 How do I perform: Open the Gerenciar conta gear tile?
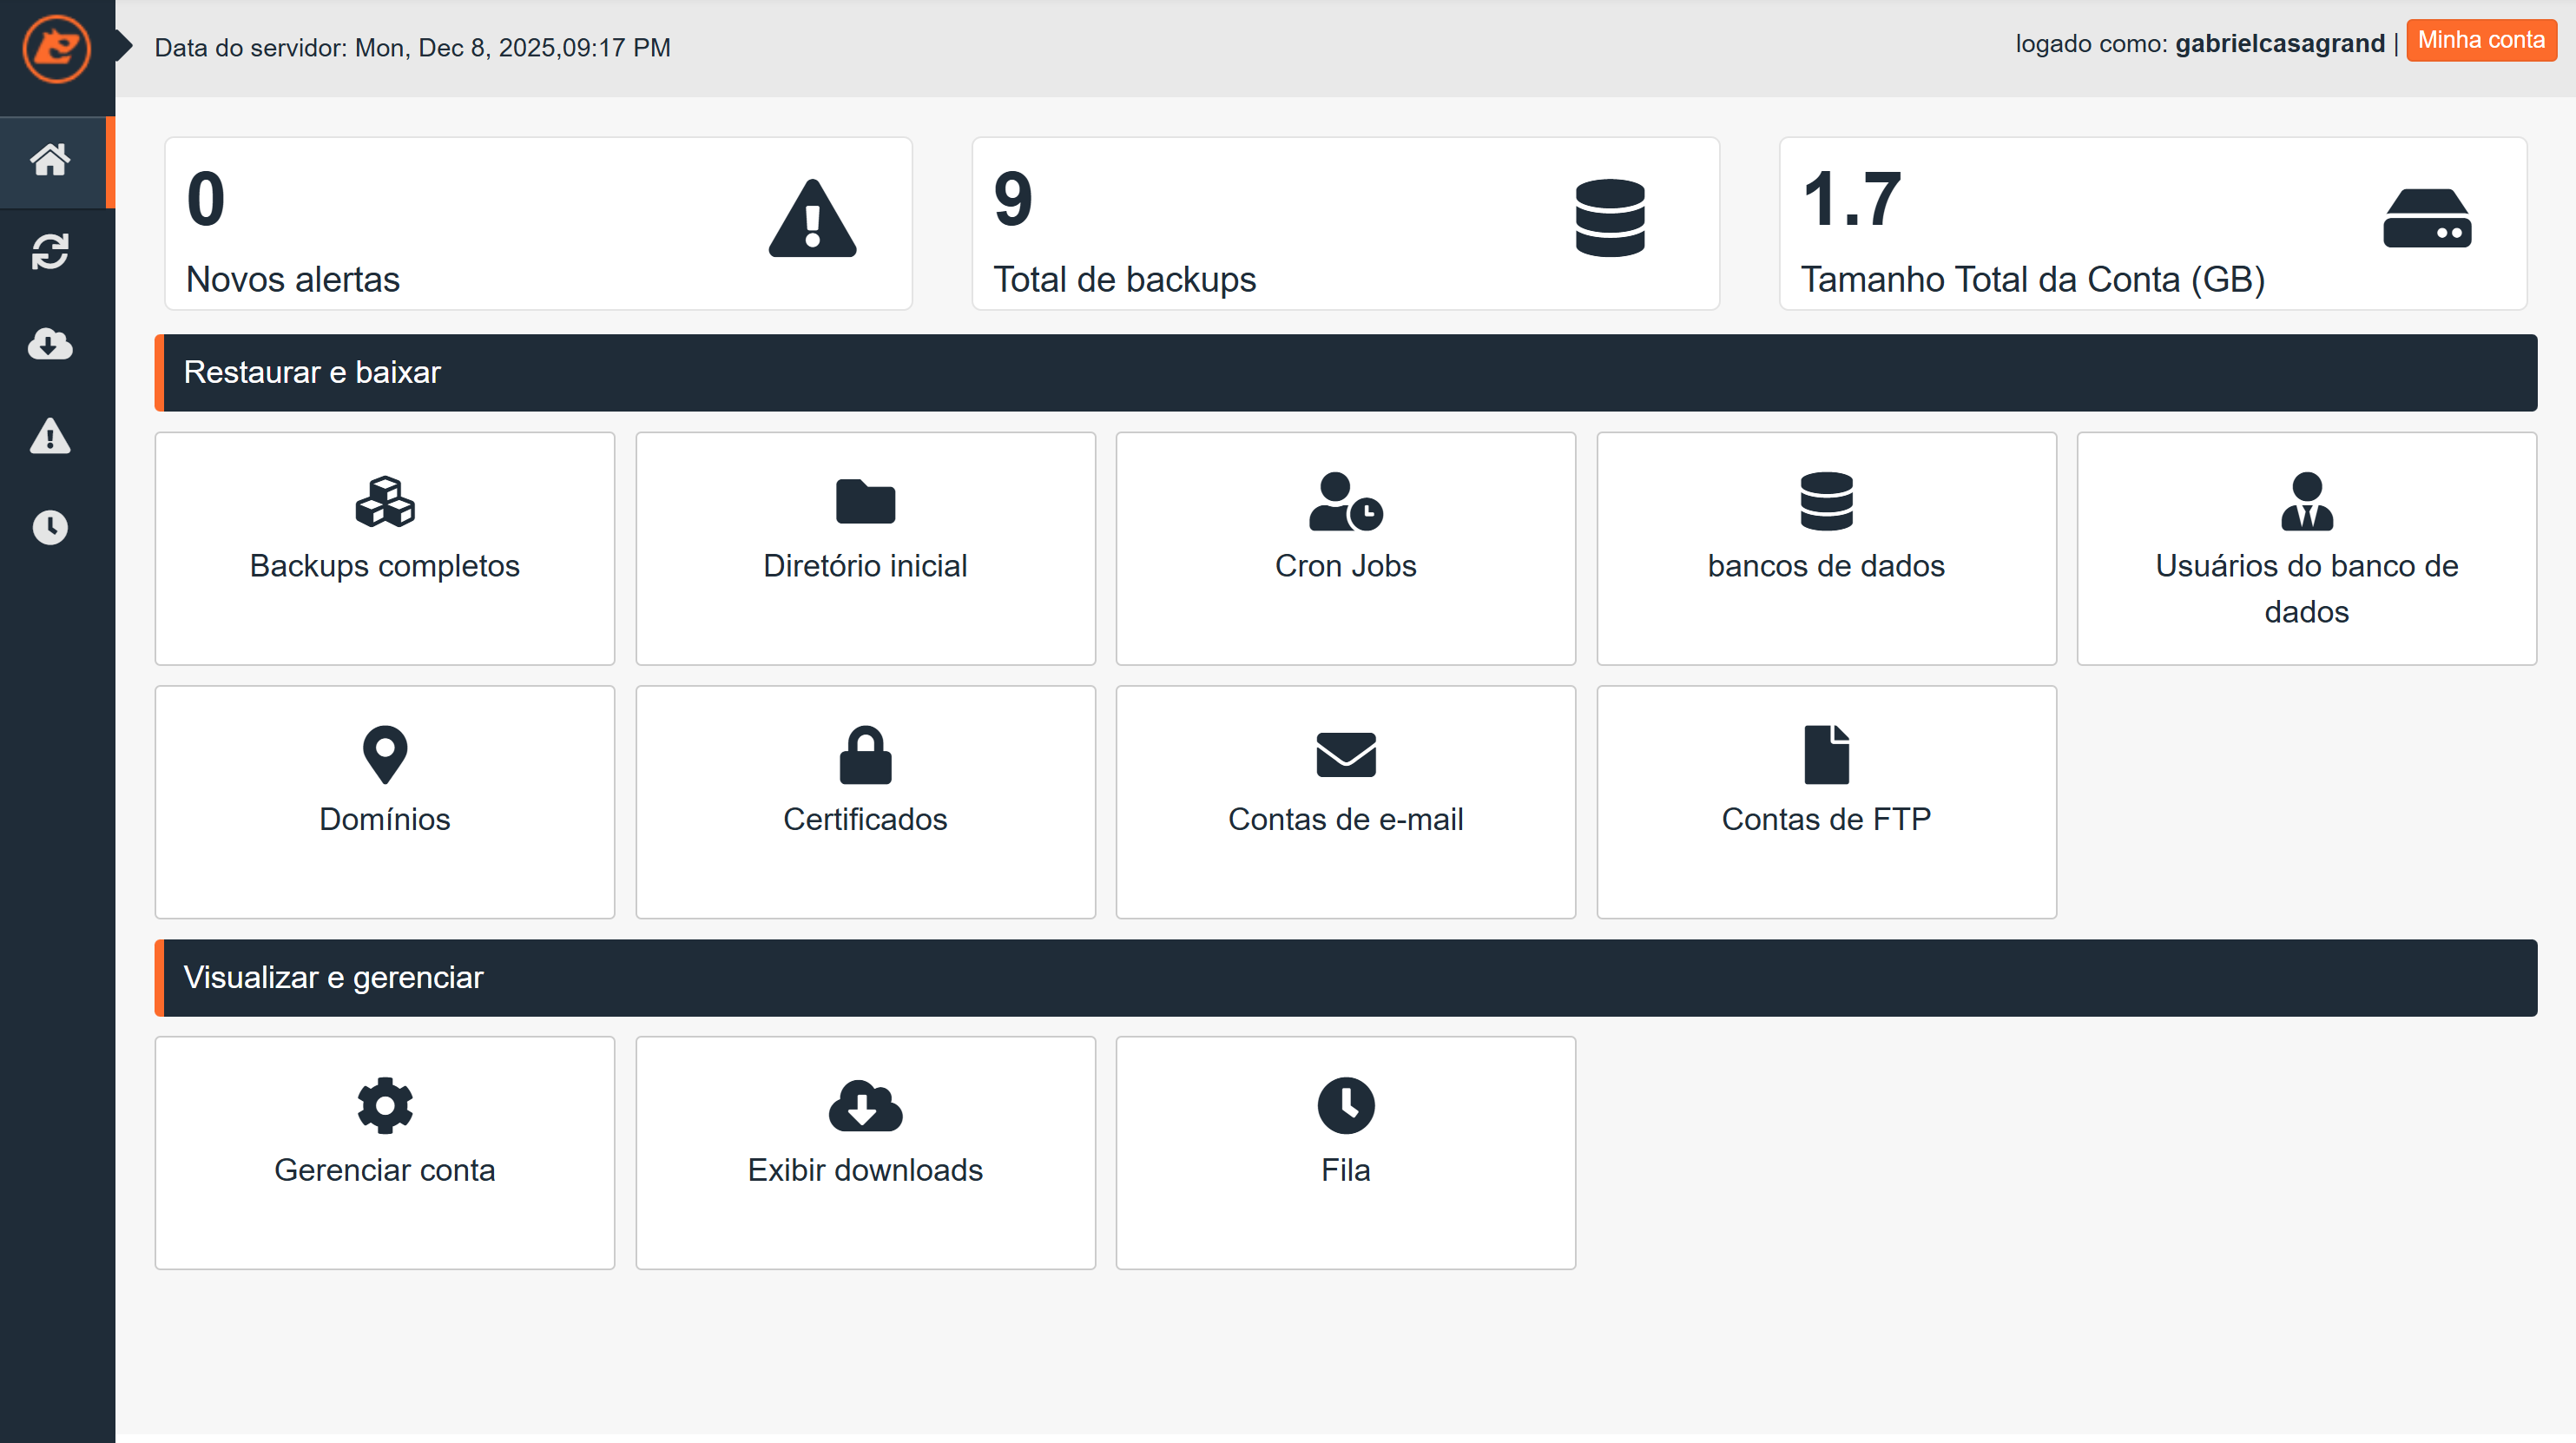[384, 1152]
